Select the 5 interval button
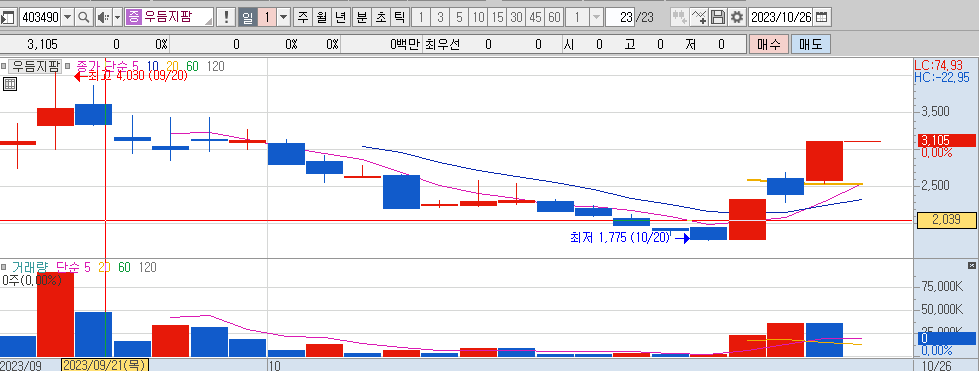This screenshot has height=371, width=979. click(460, 17)
